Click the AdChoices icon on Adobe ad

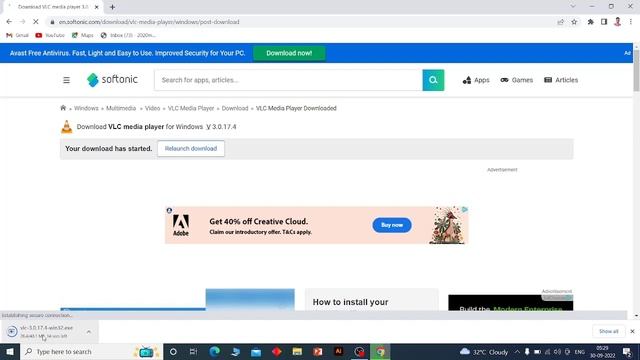[x=464, y=209]
